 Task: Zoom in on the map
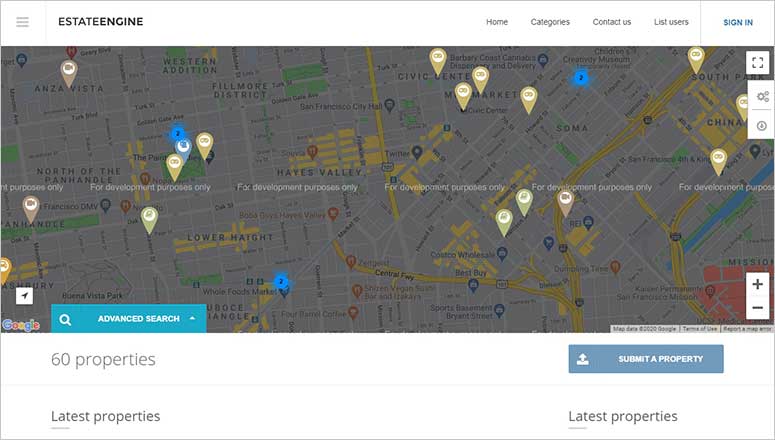click(x=757, y=284)
